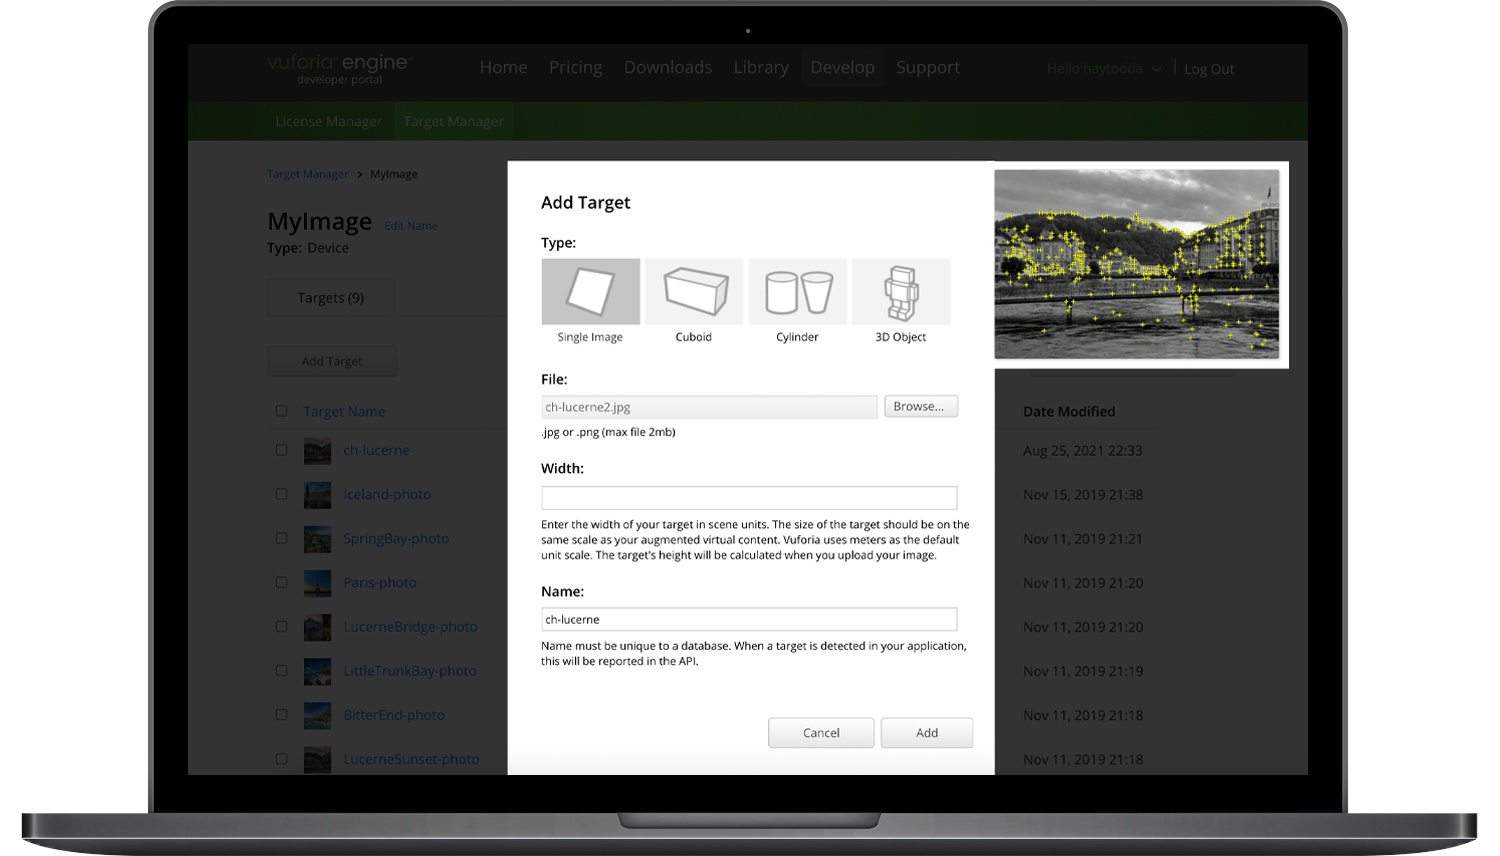
Task: Open the Downloads menu
Action: click(668, 67)
